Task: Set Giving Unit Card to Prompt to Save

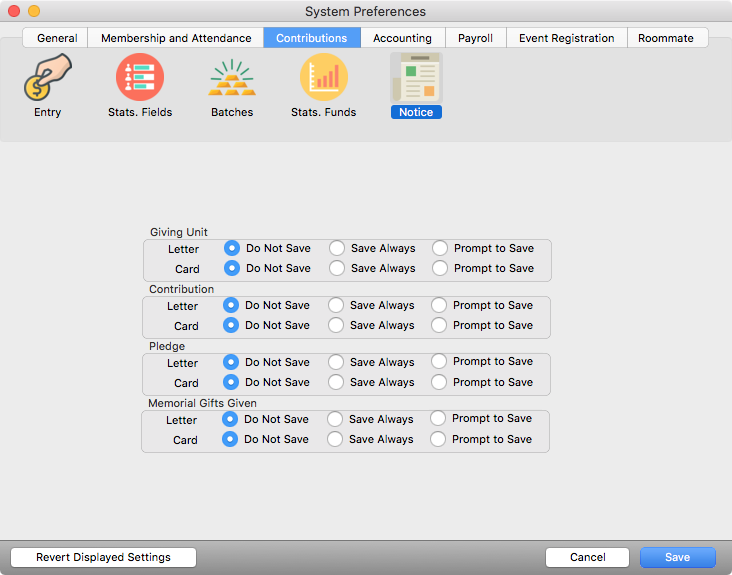Action: click(x=440, y=268)
